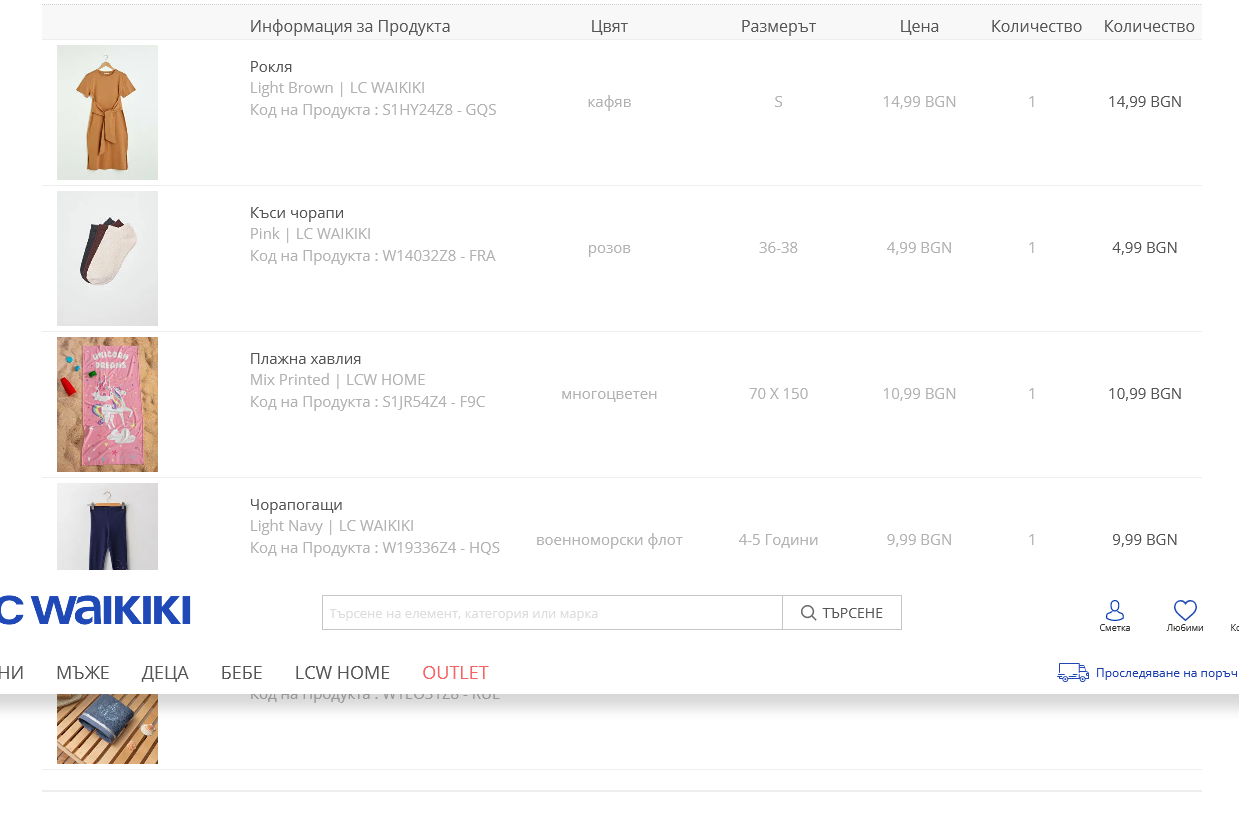1239x819 pixels.
Task: Open the short socks product thumbnail
Action: 107,258
